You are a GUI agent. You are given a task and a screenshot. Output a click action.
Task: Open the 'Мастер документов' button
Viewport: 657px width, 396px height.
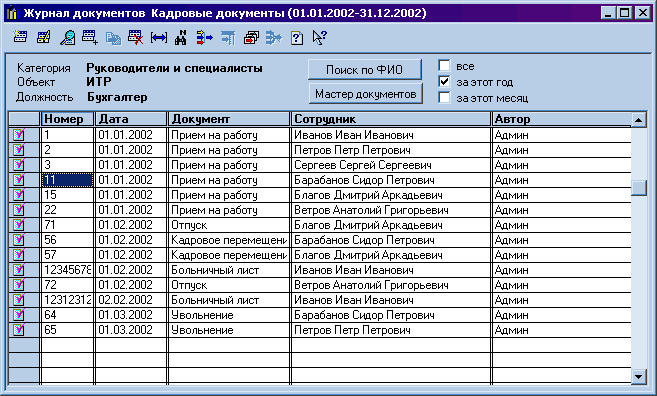point(365,94)
